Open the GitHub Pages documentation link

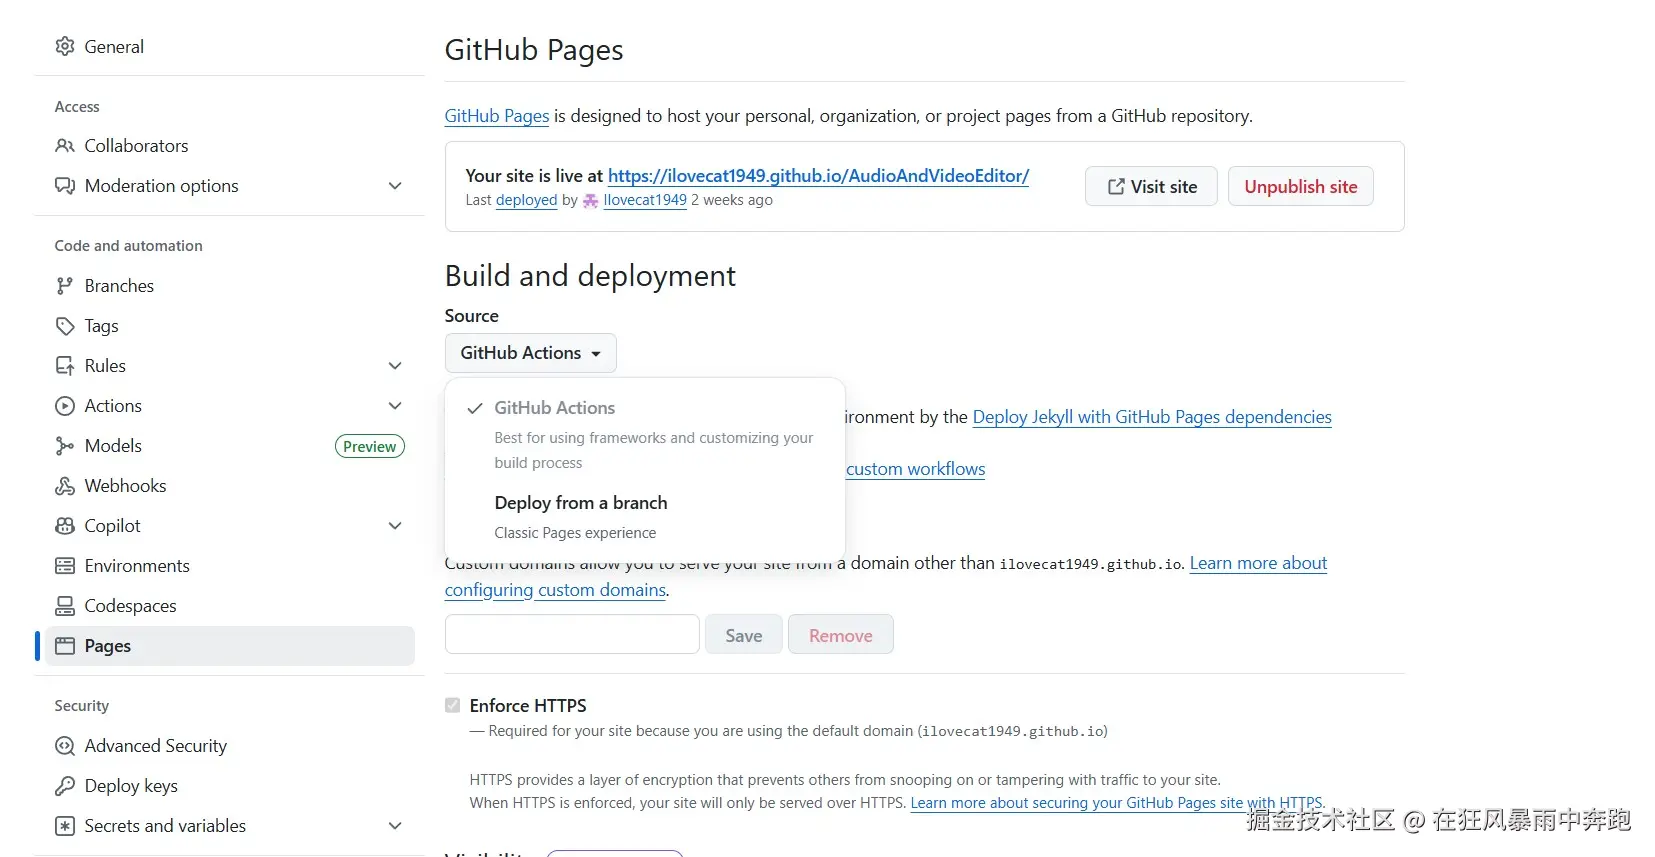(x=497, y=116)
